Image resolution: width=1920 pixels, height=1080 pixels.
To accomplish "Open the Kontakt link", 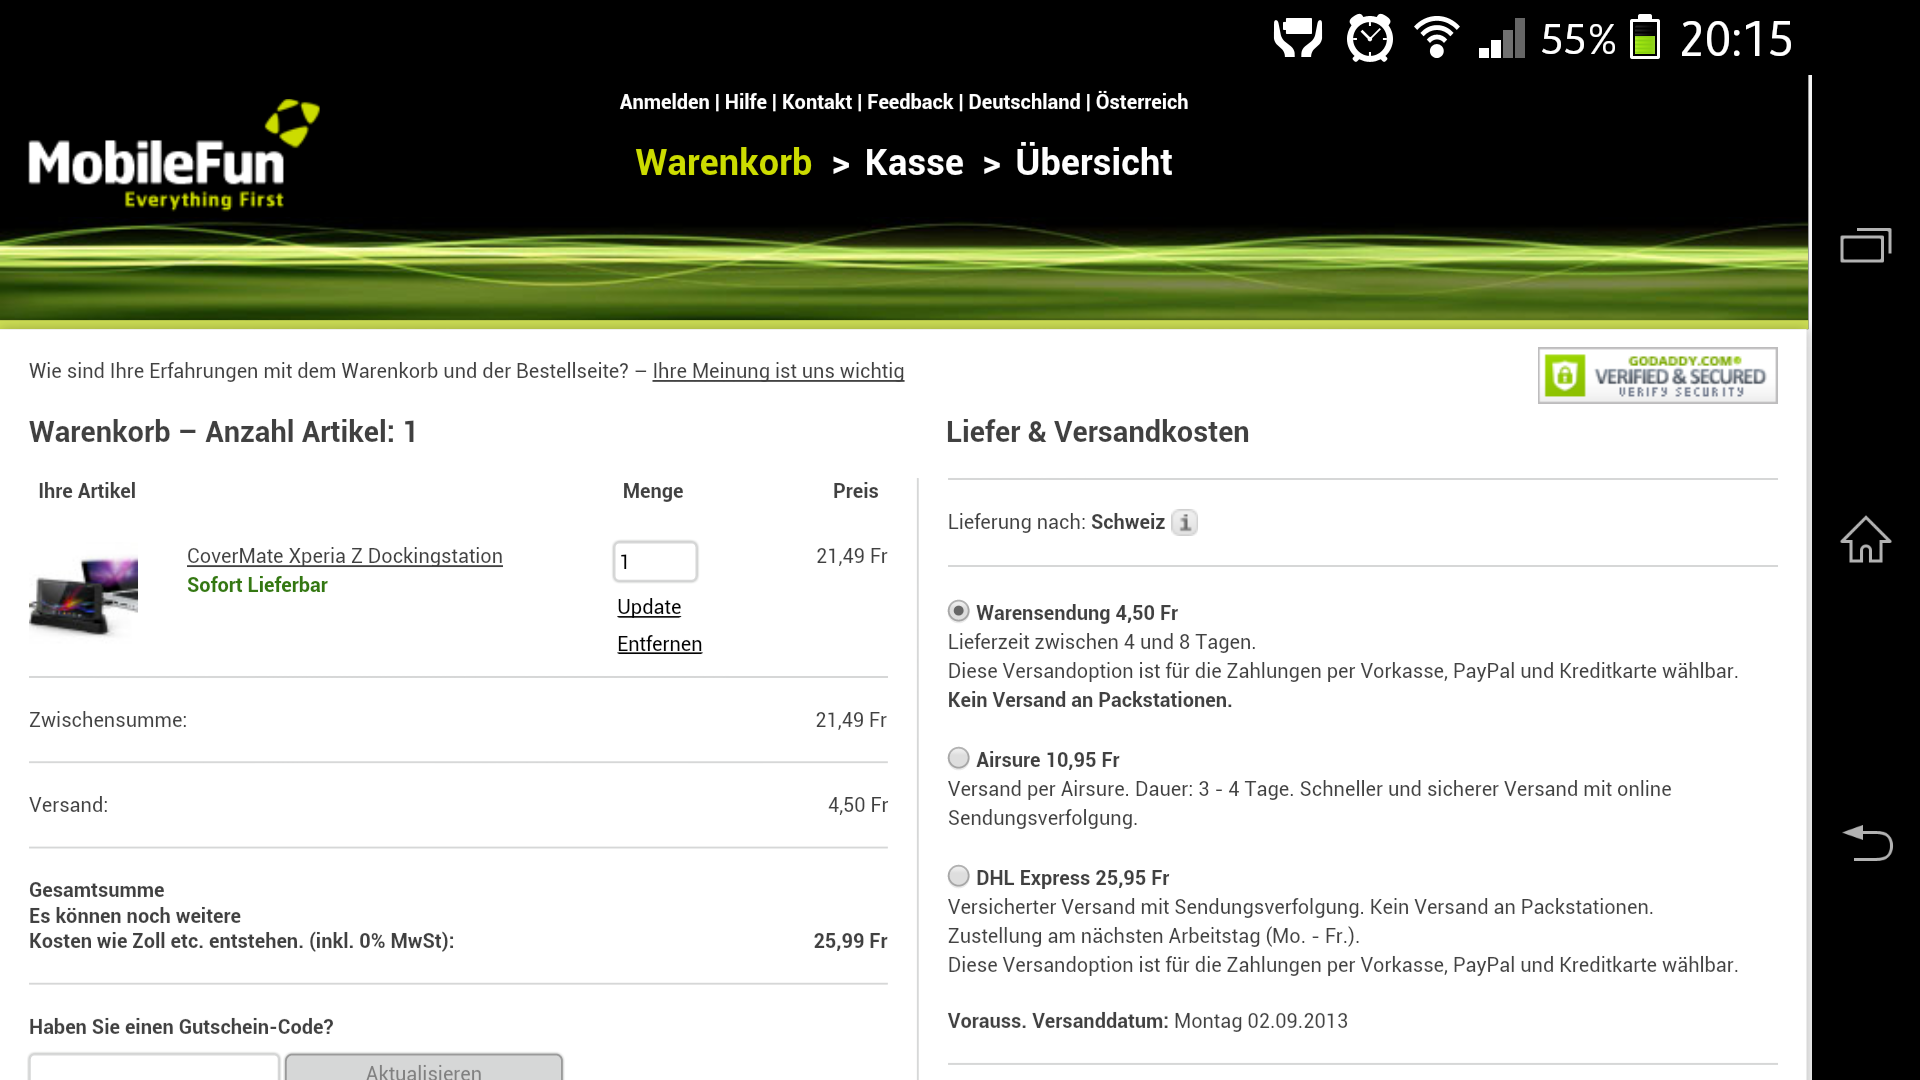I will (816, 102).
